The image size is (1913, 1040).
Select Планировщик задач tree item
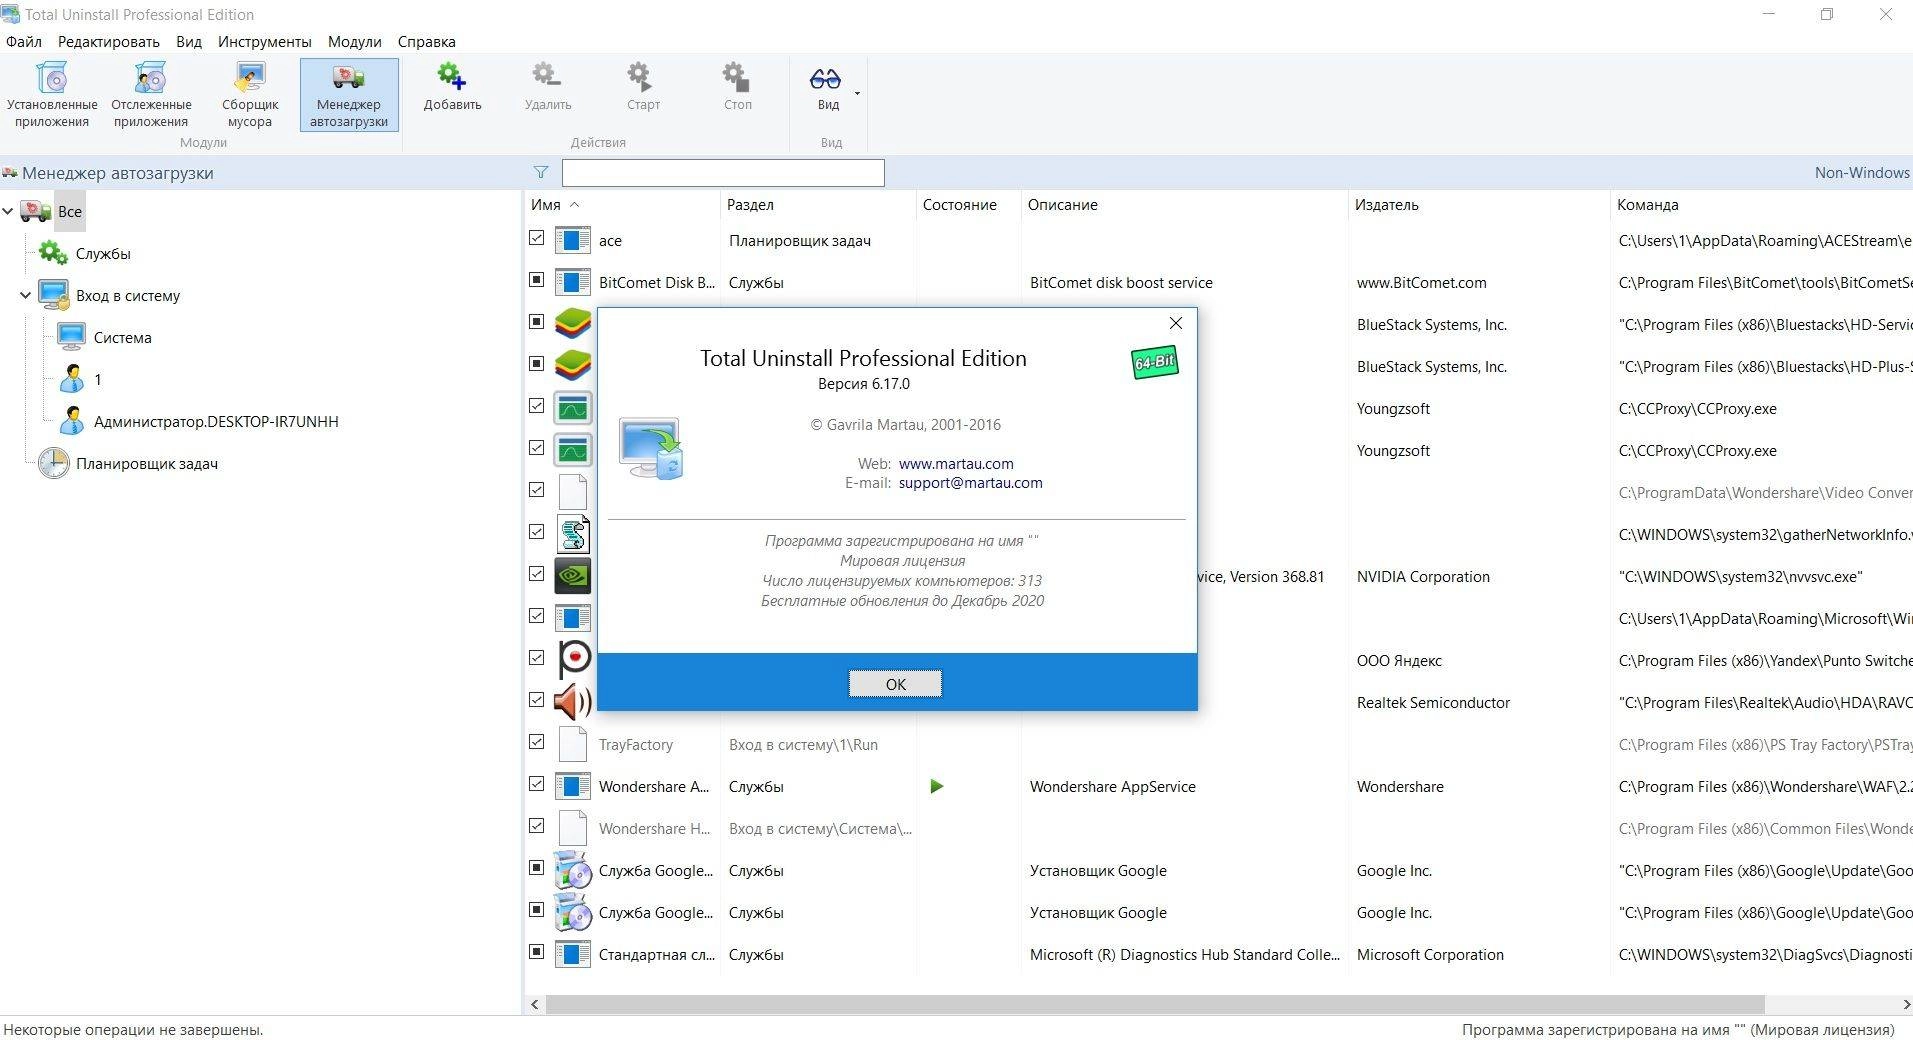pyautogui.click(x=147, y=463)
